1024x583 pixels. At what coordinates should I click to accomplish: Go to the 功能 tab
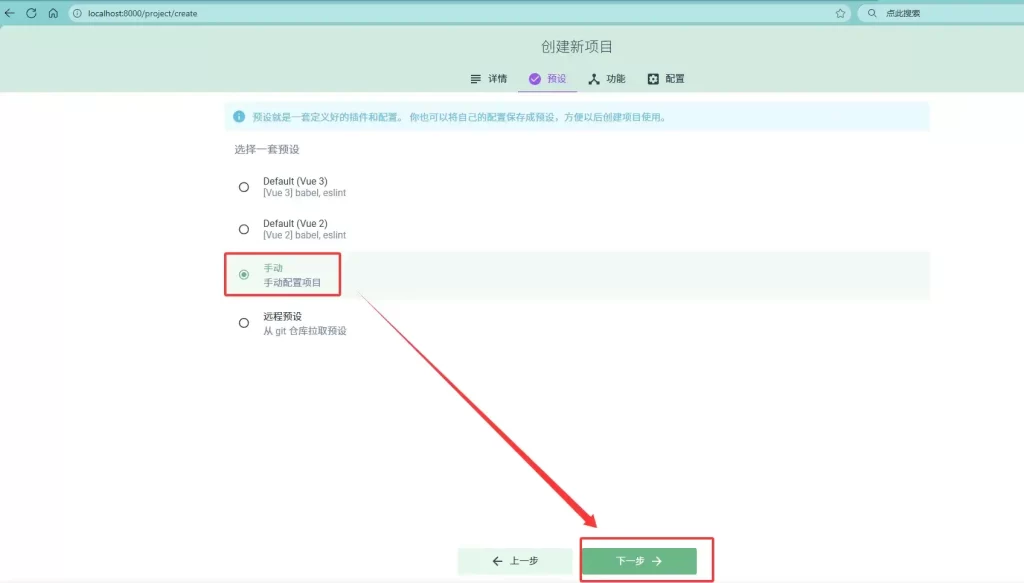(607, 79)
